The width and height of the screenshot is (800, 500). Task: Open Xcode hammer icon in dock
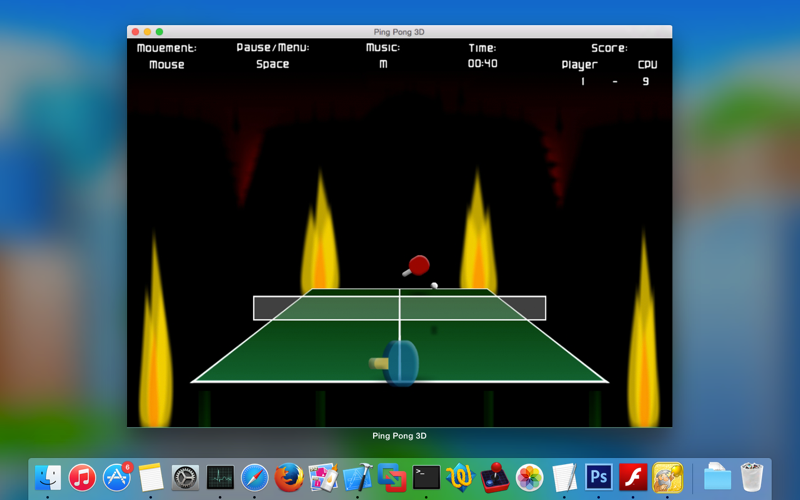[358, 478]
